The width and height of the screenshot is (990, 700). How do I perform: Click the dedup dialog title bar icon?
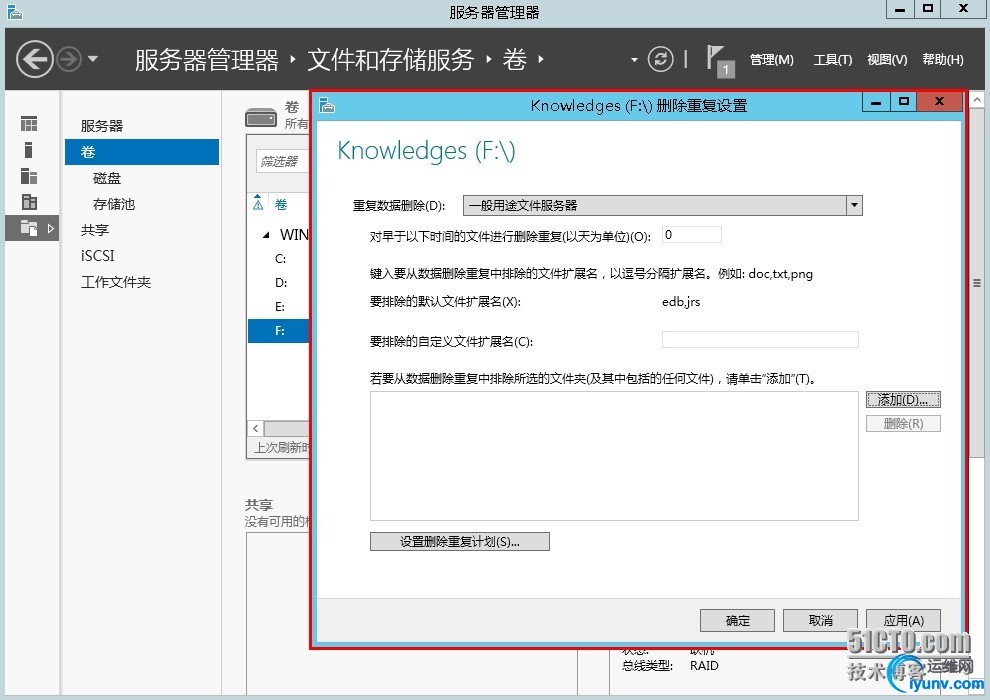pyautogui.click(x=326, y=104)
